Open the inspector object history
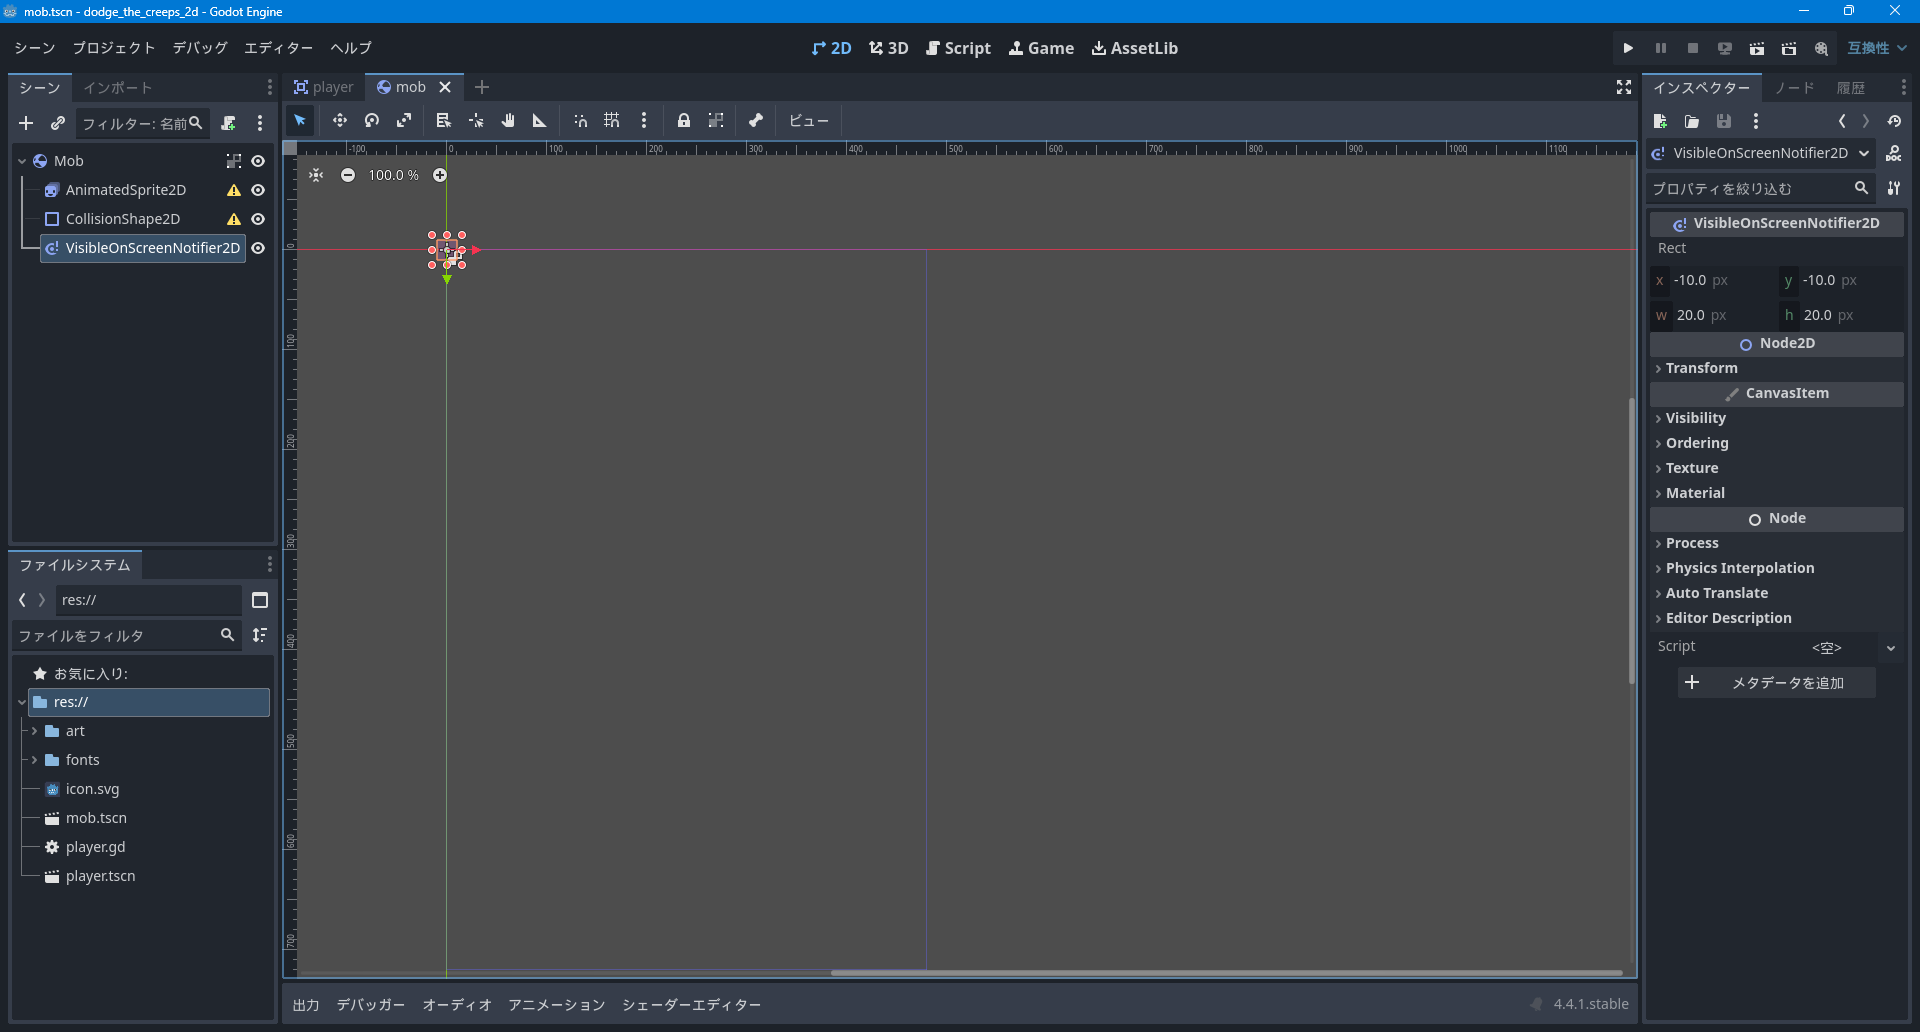 (1894, 121)
